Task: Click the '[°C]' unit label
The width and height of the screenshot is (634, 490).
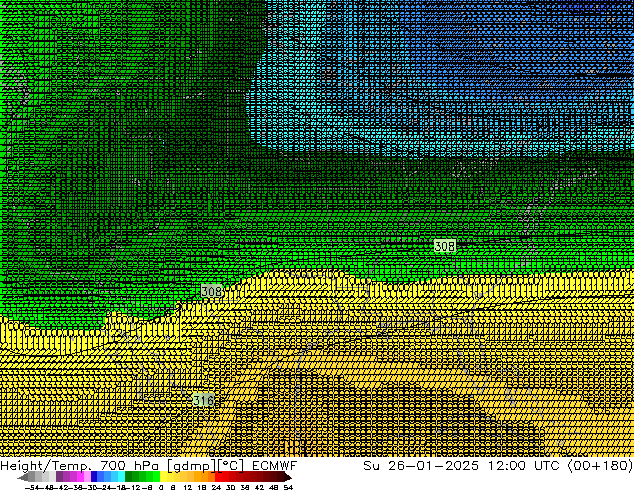Action: point(230,466)
